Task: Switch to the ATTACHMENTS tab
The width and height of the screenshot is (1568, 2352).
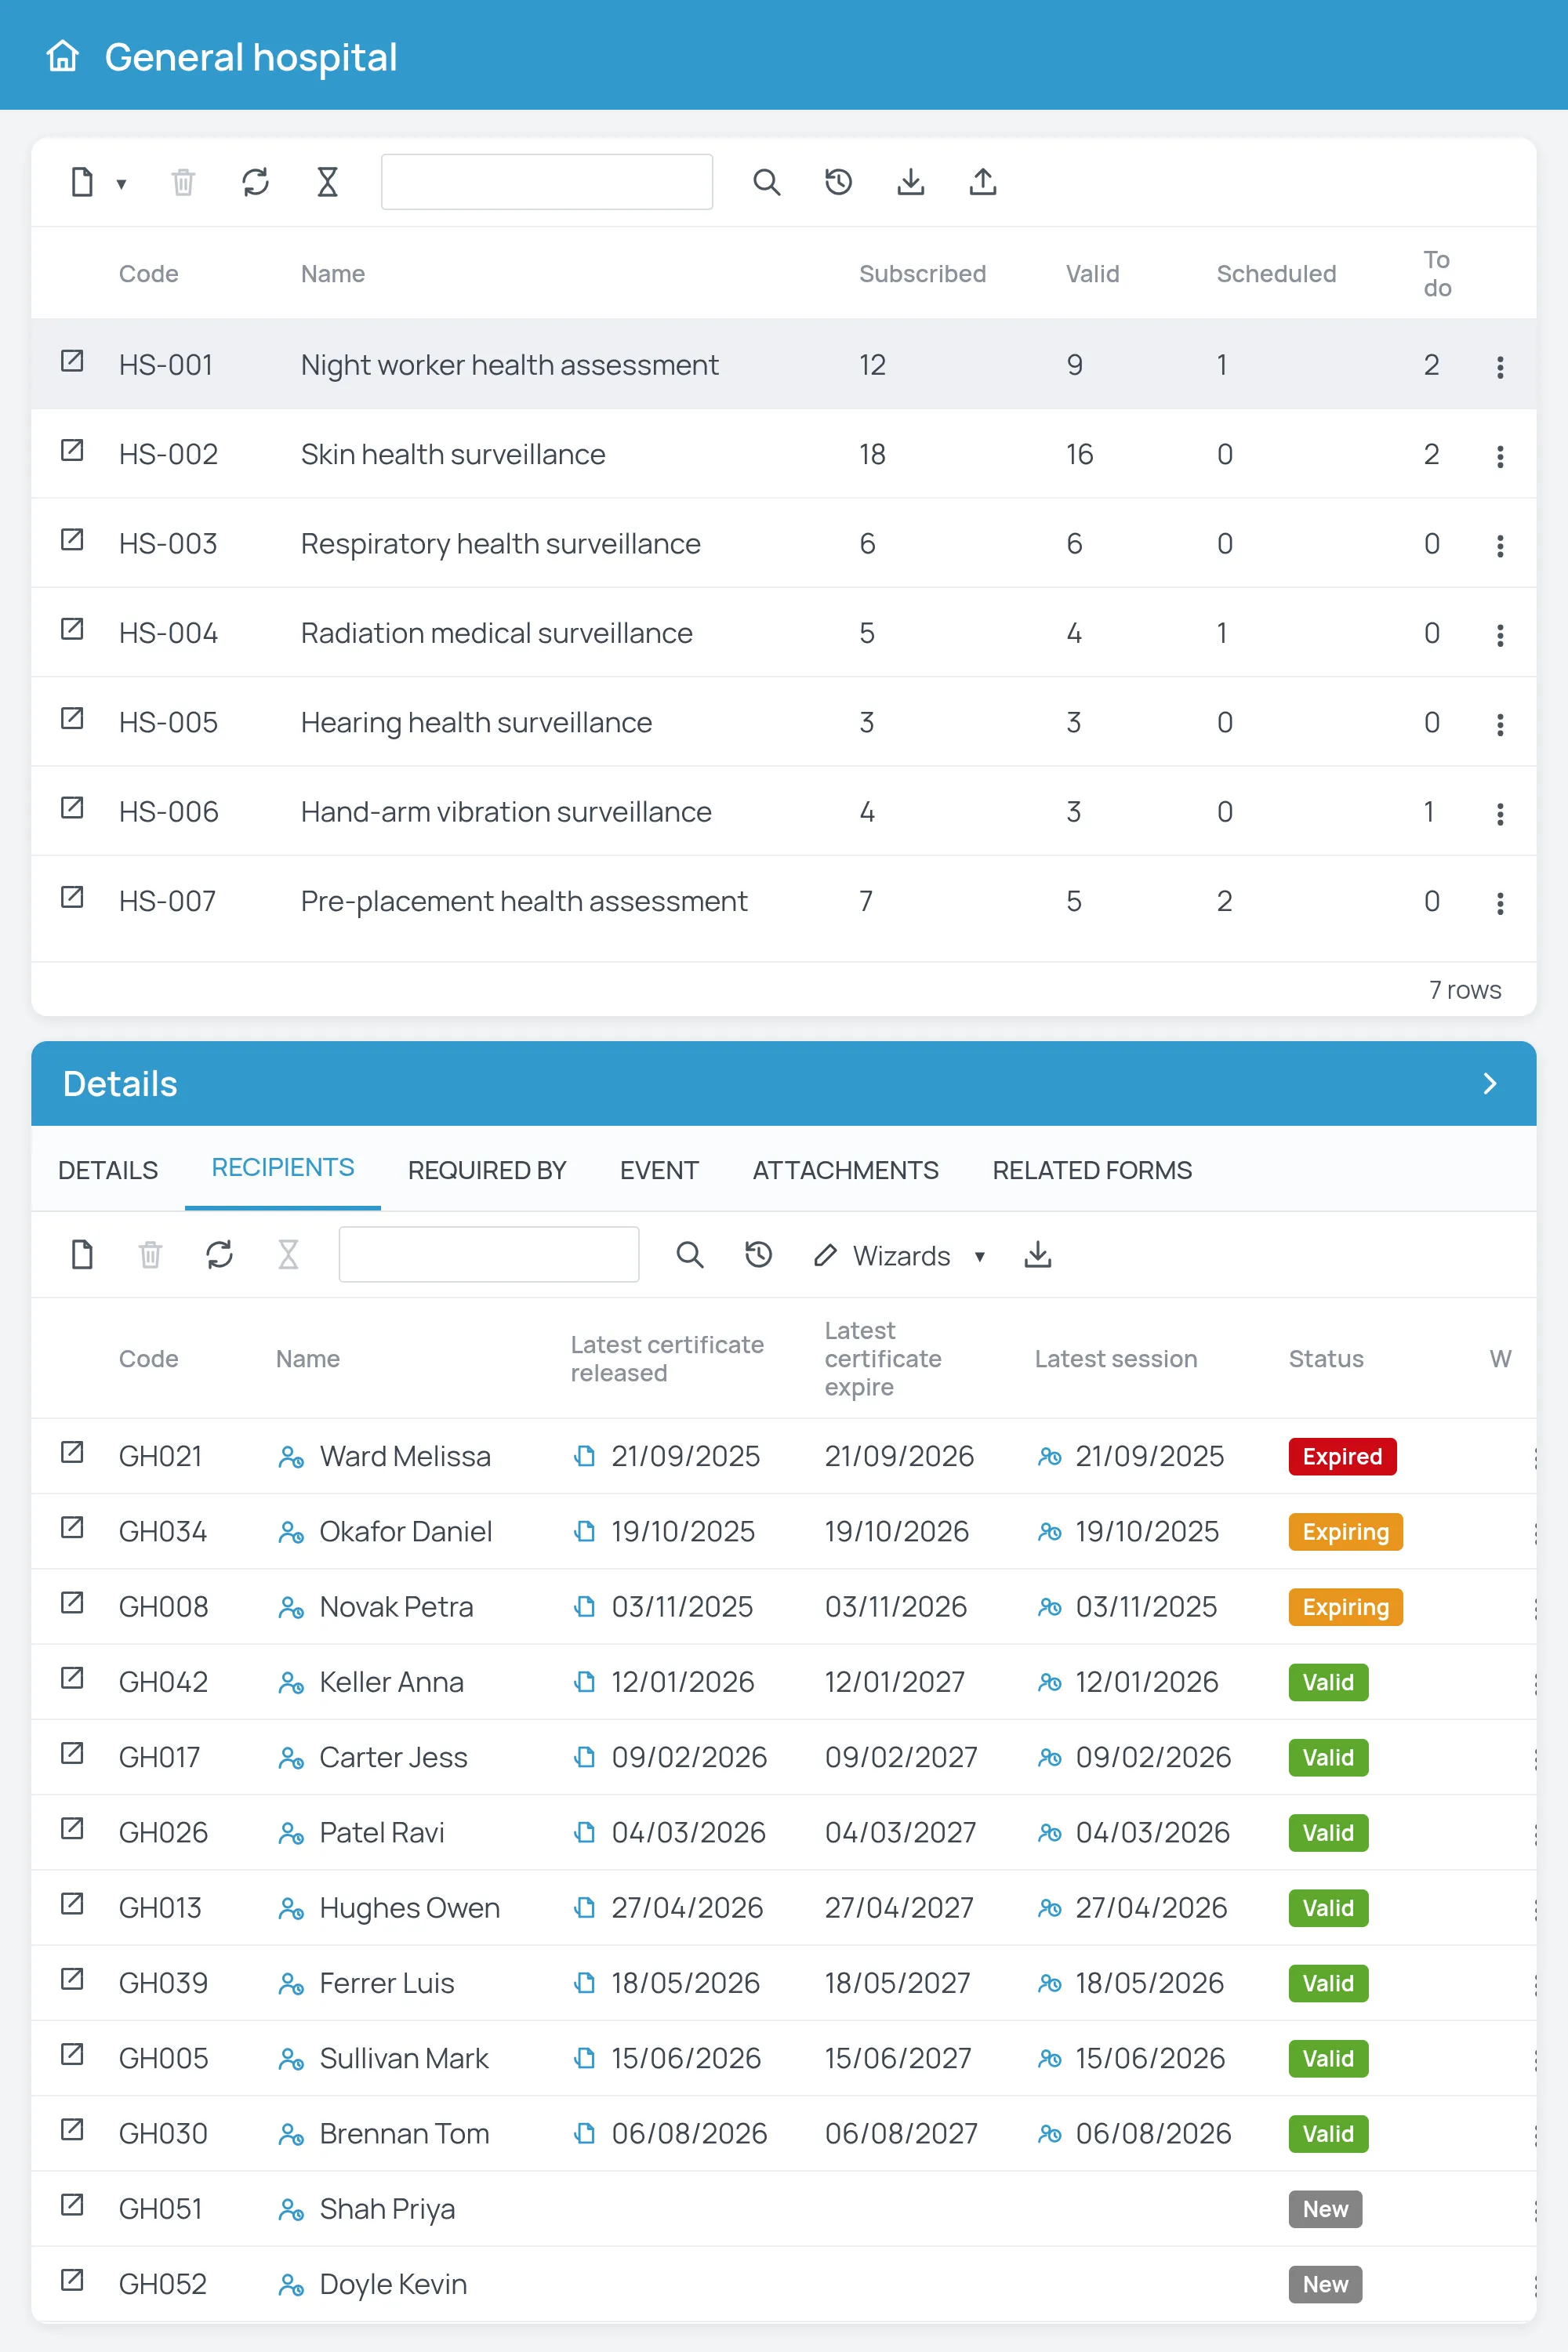Action: click(x=845, y=1170)
